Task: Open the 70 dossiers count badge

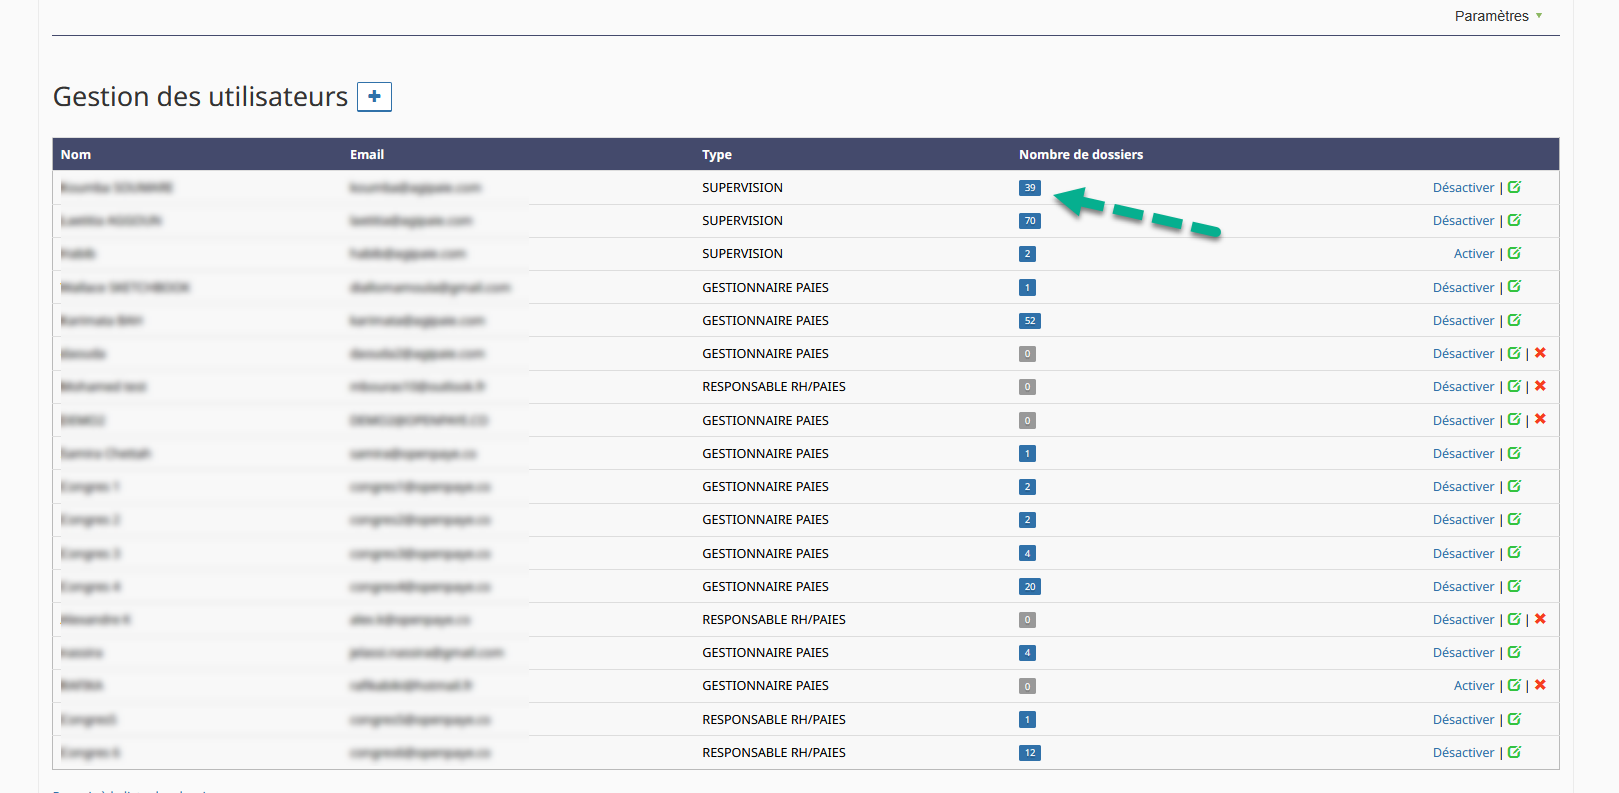Action: pos(1030,221)
